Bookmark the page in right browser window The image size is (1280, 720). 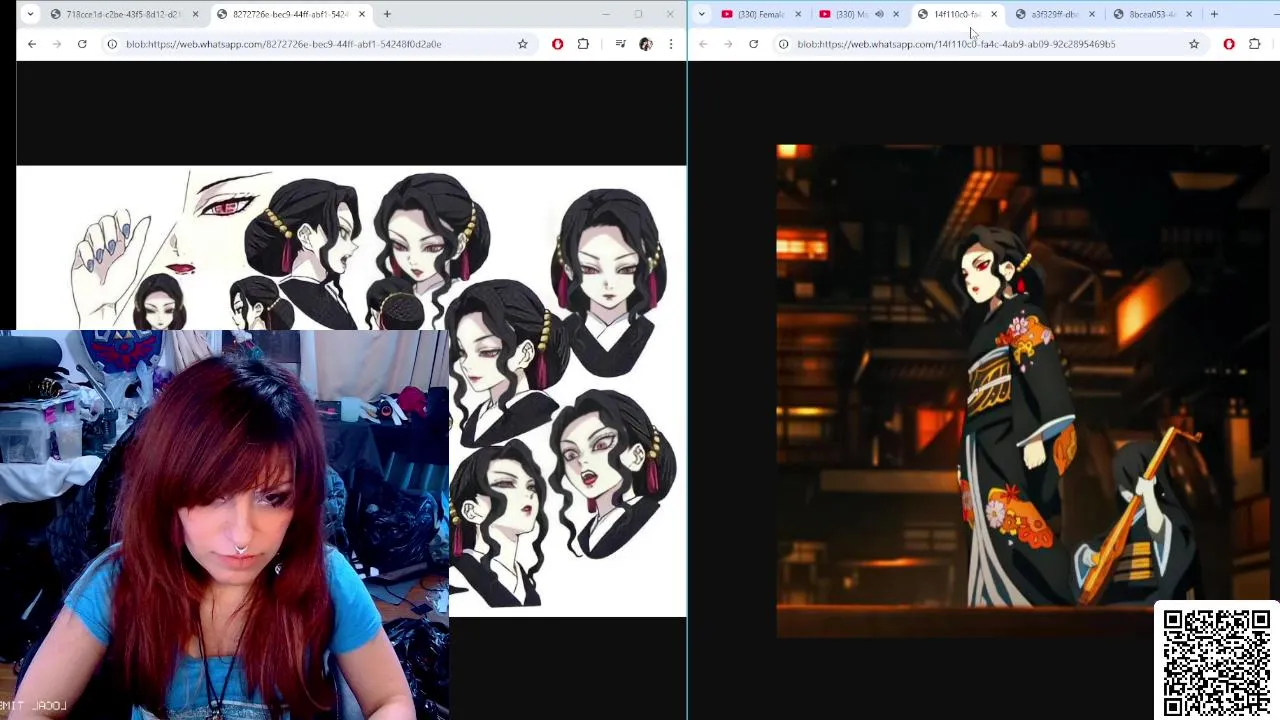(1193, 44)
